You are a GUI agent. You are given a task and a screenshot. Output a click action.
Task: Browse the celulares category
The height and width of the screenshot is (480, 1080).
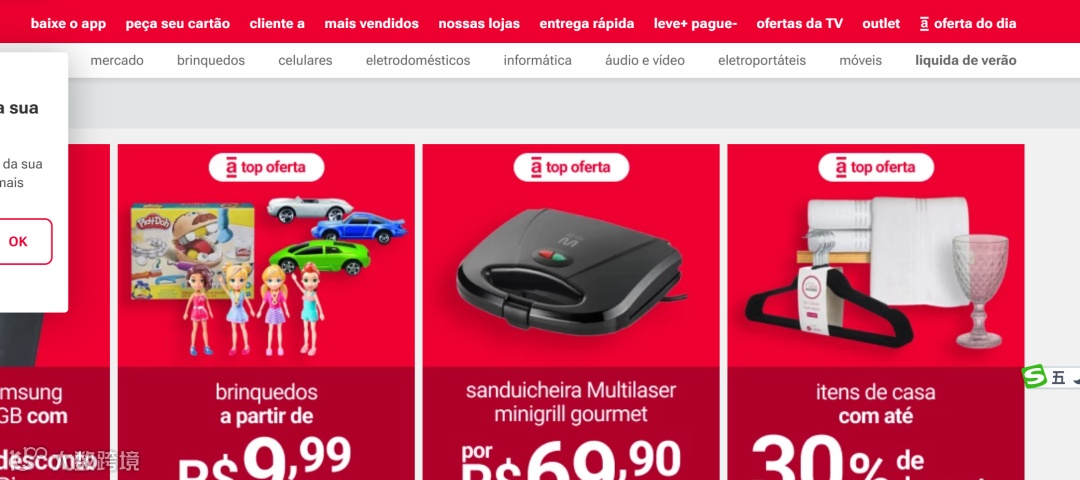pyautogui.click(x=305, y=61)
